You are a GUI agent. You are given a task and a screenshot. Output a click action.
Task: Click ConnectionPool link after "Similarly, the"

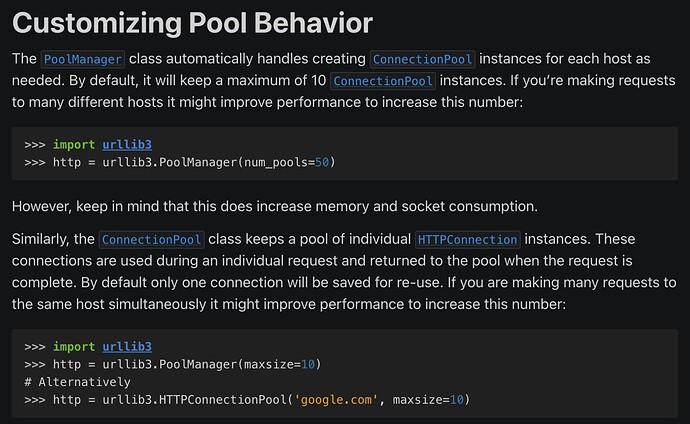[x=152, y=239]
